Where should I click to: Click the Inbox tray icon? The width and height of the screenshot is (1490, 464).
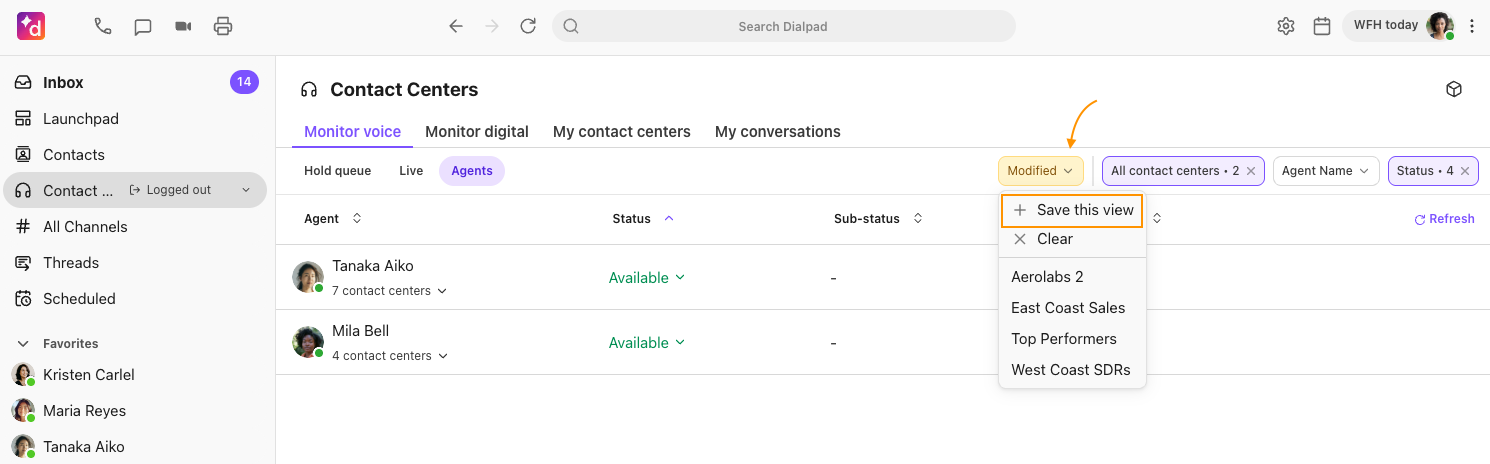click(23, 83)
